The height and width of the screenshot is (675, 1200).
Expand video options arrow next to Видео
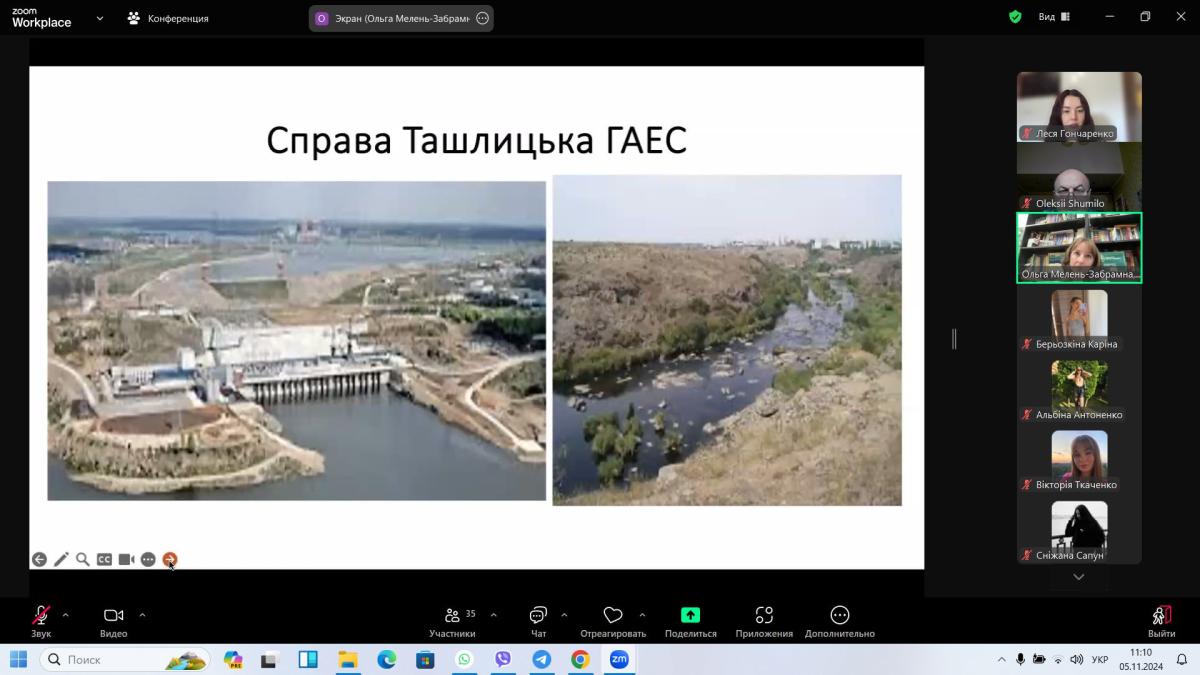(142, 615)
